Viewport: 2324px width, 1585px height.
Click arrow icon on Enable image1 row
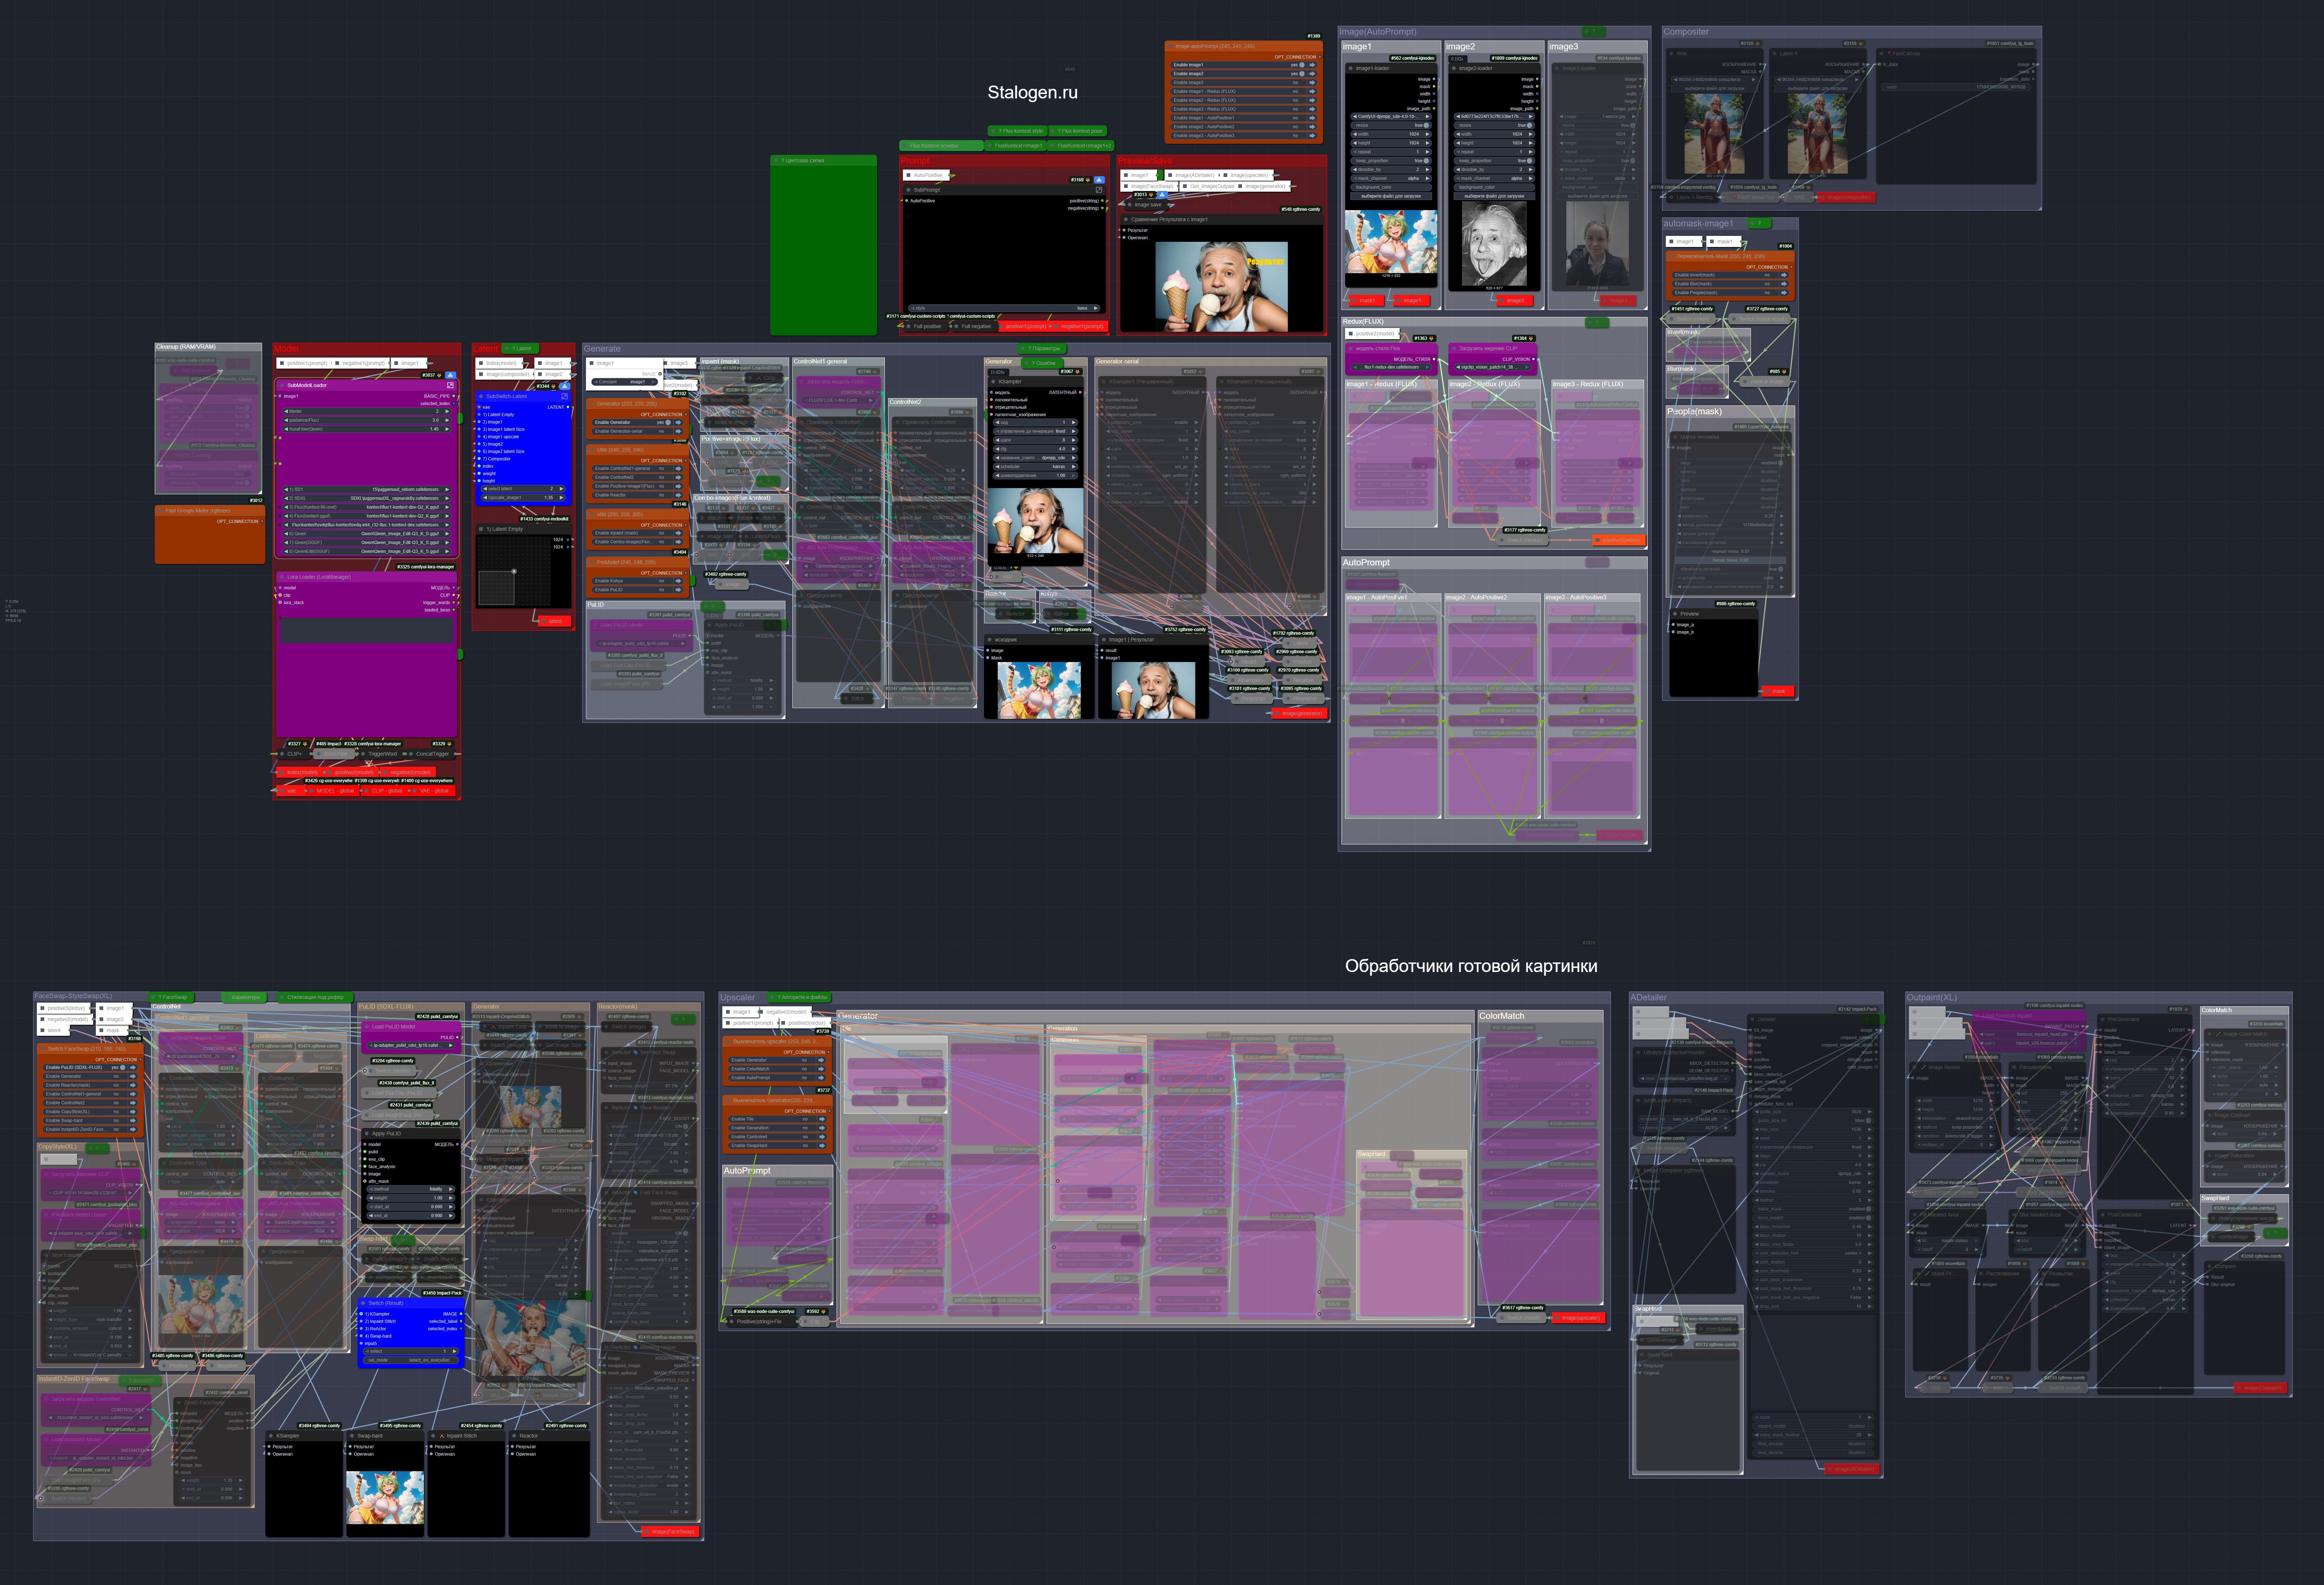click(1312, 65)
